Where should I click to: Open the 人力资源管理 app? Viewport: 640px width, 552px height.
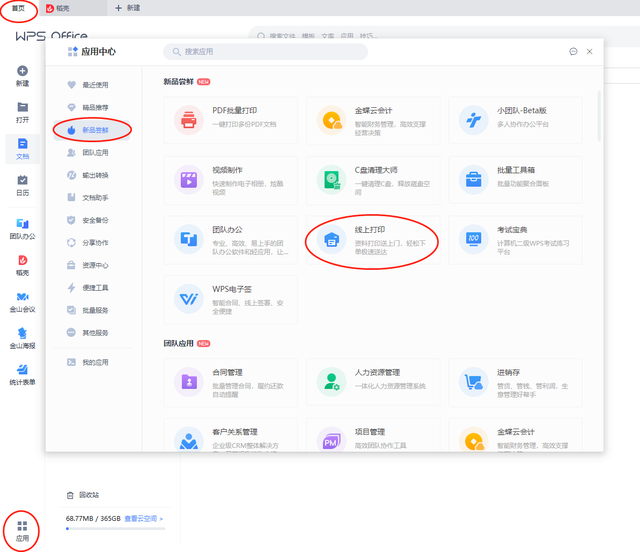coord(331,381)
